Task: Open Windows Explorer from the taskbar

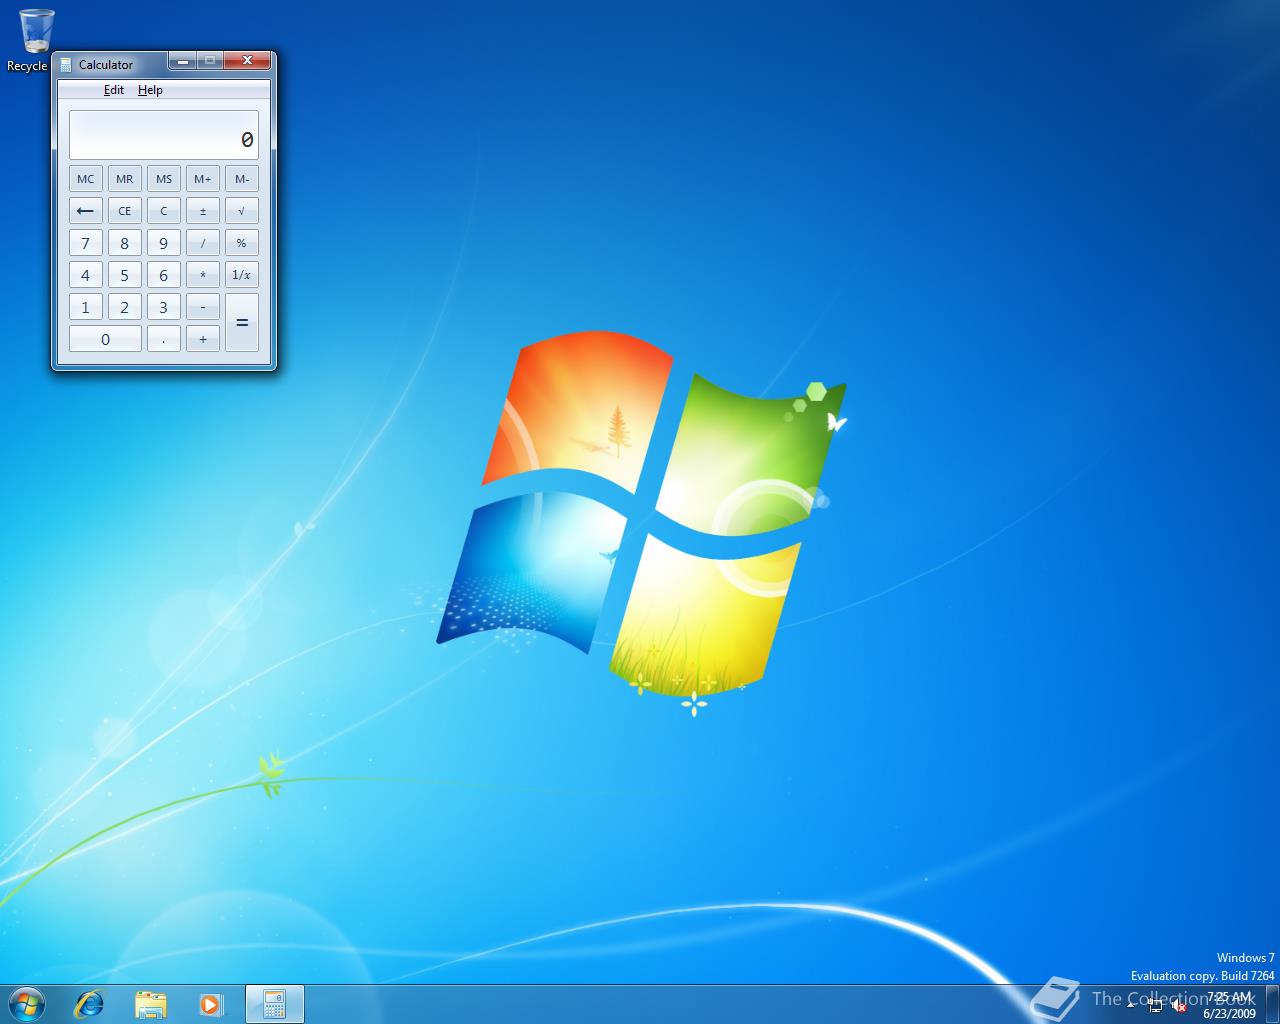Action: pos(150,1004)
